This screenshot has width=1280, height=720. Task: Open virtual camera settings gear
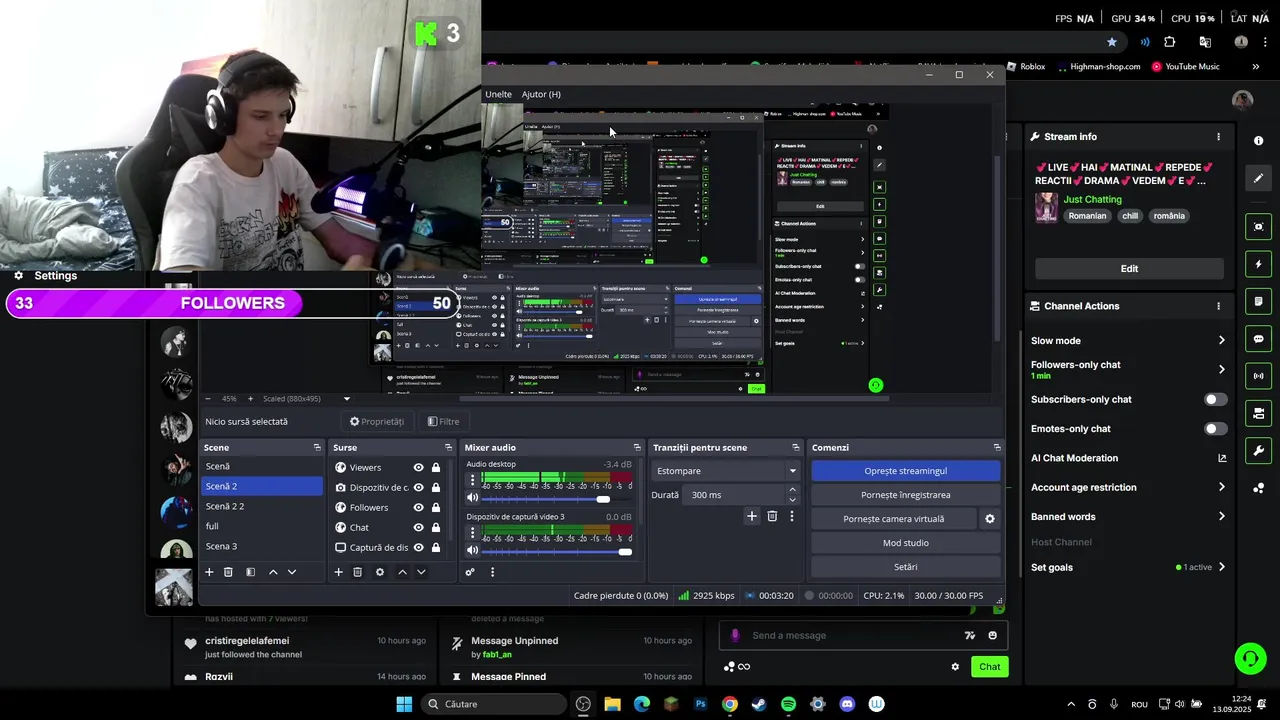pos(990,519)
